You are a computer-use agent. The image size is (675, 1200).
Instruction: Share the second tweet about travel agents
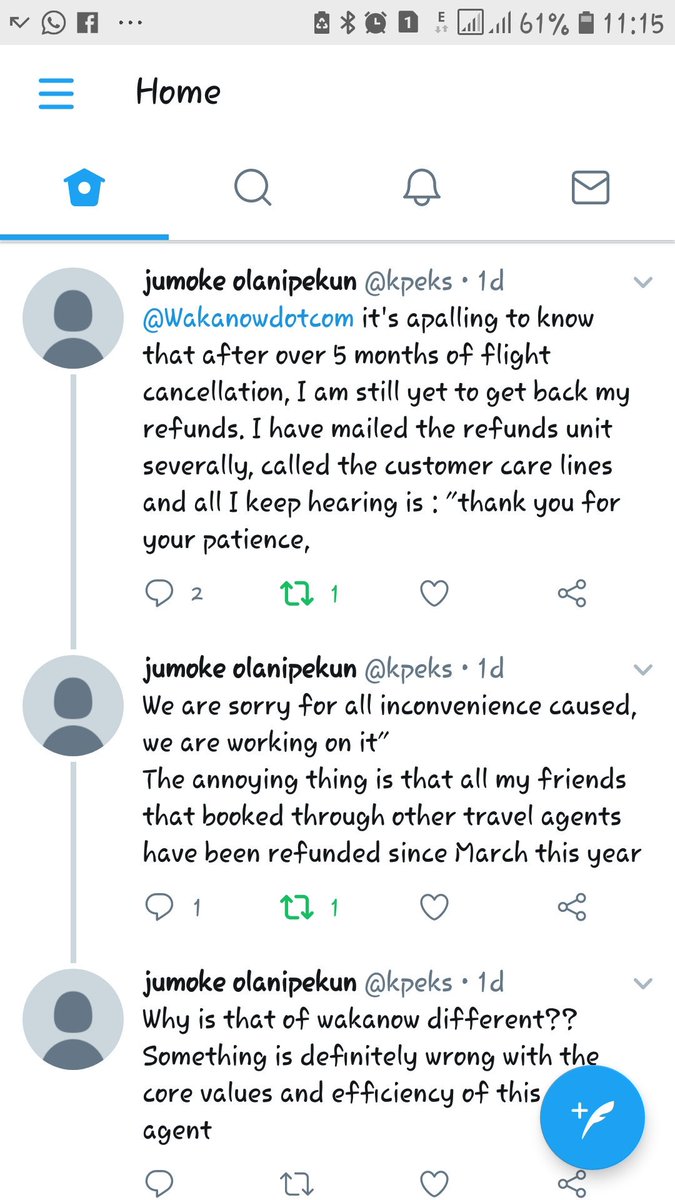click(571, 907)
